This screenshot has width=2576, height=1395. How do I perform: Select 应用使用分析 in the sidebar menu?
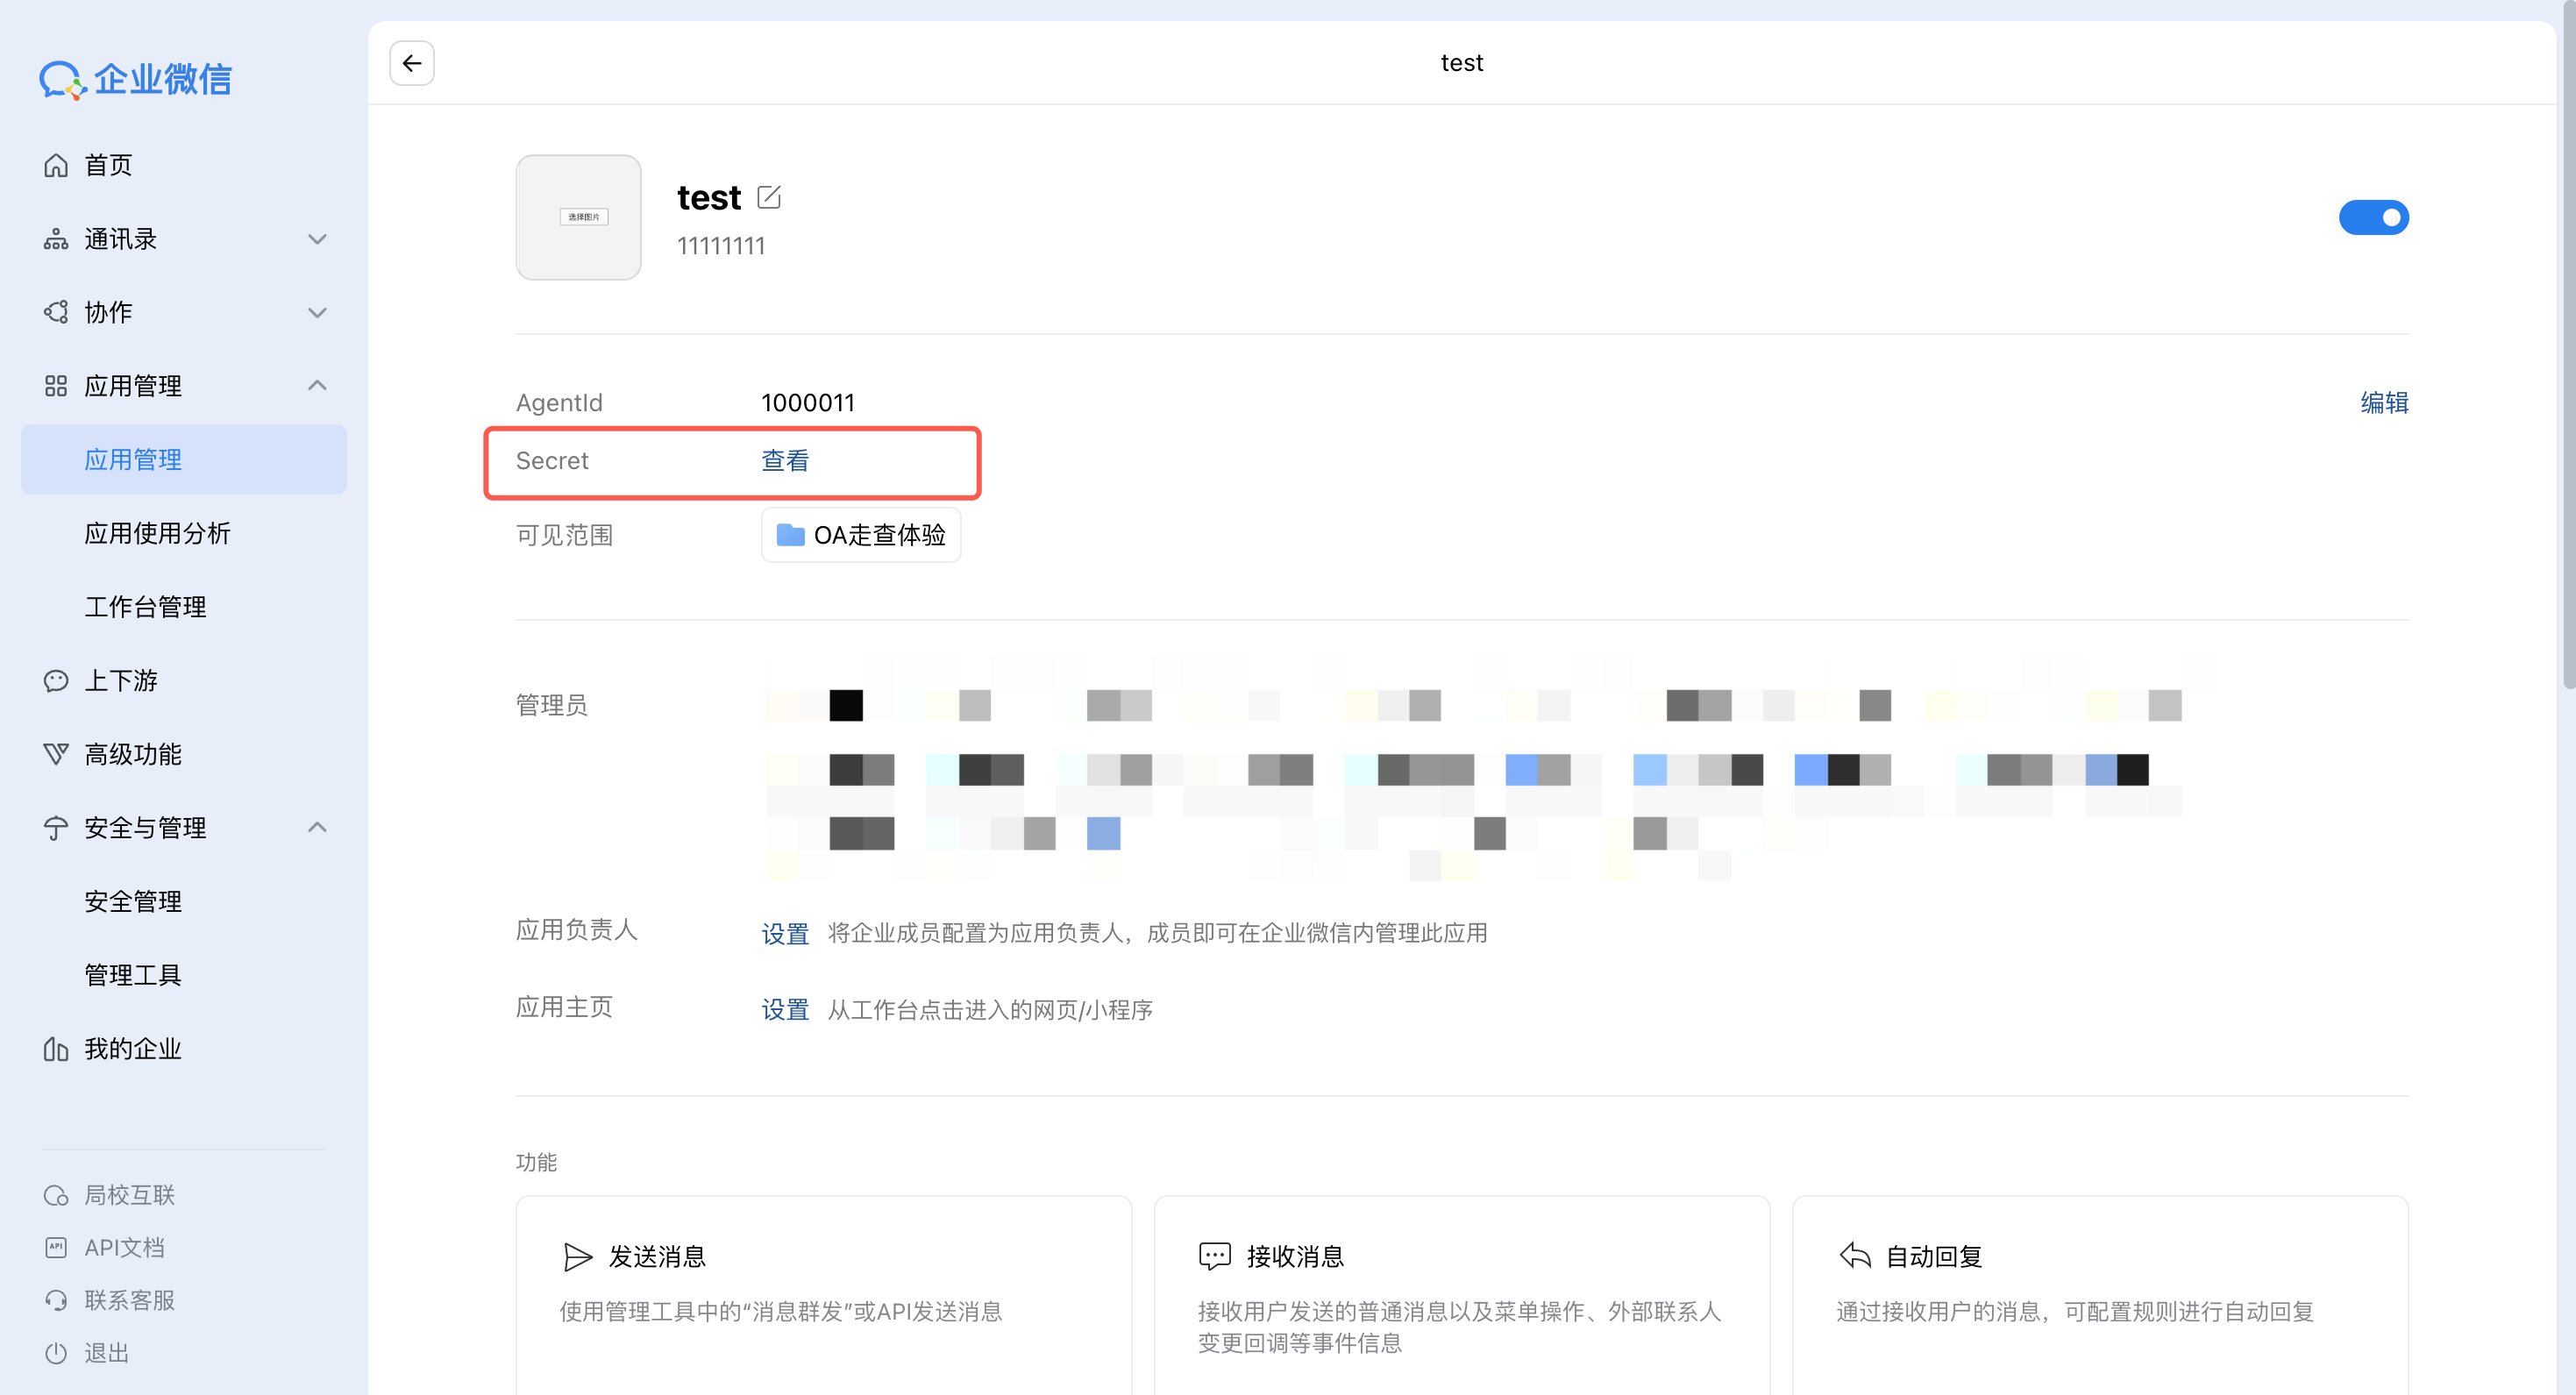(158, 533)
